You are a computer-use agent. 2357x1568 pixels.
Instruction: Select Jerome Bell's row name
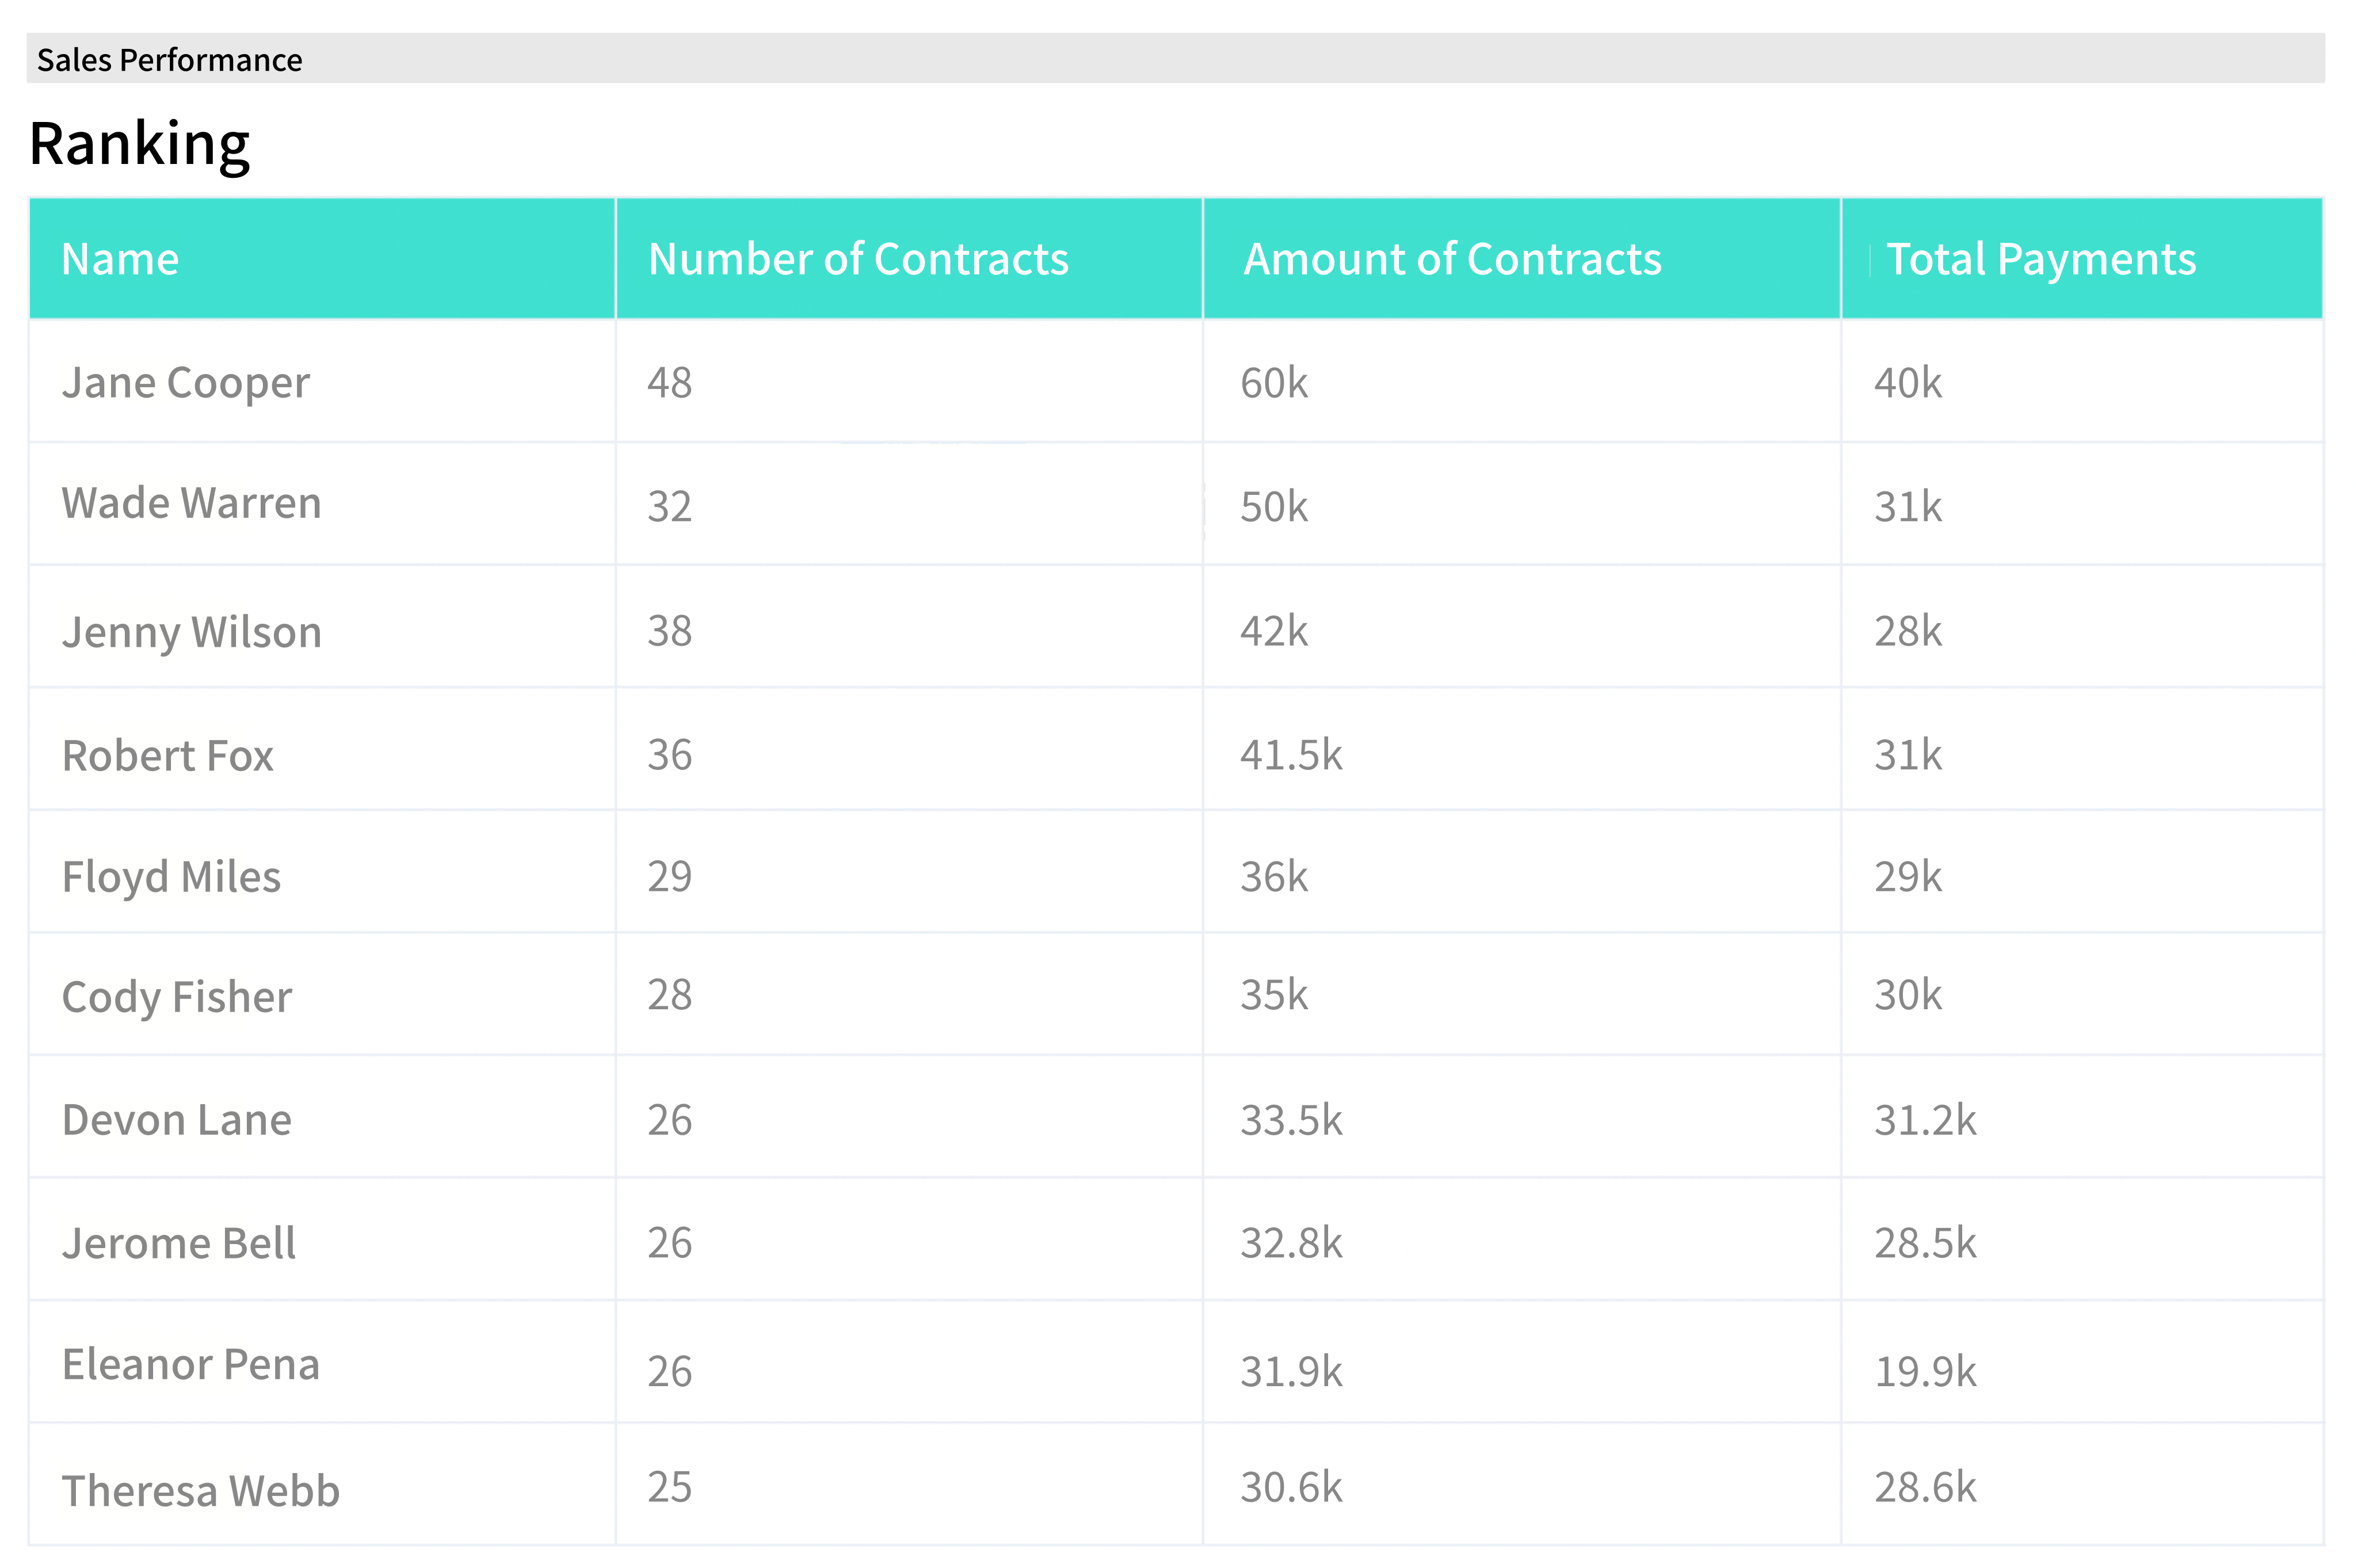point(179,1244)
